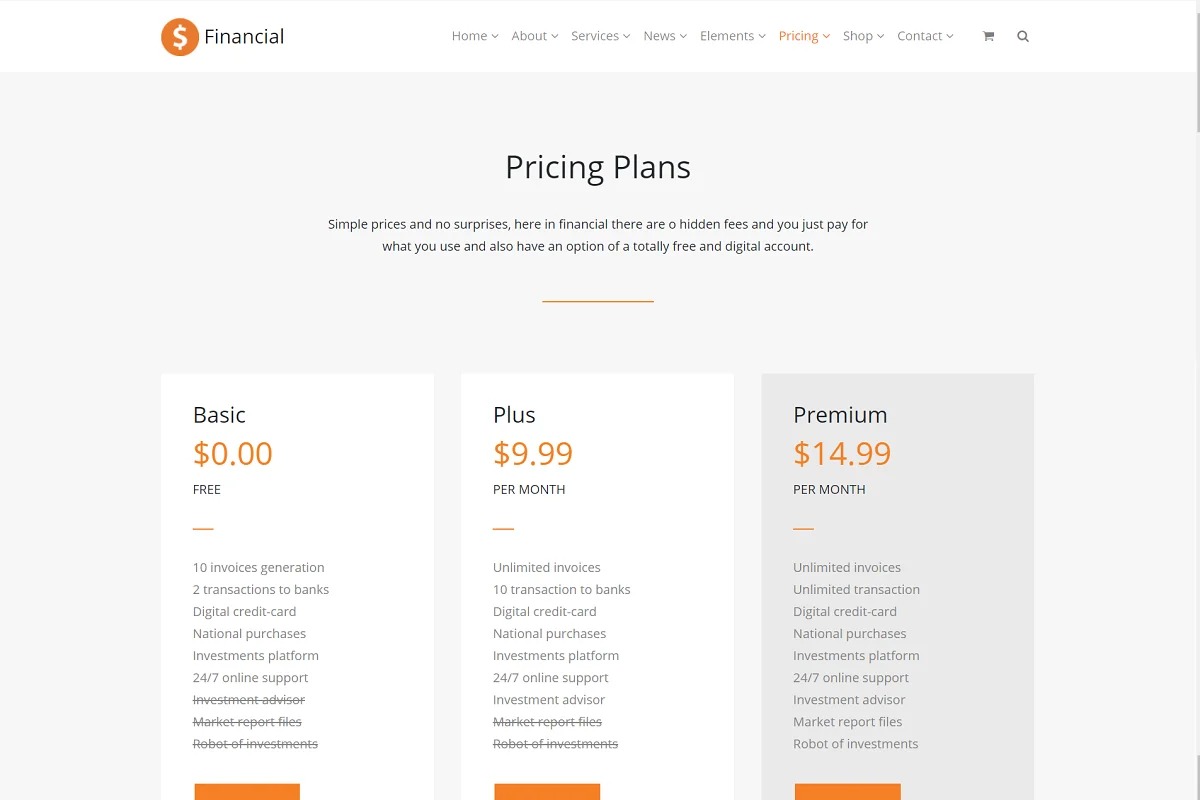
Task: Click the page's vertical scrollbar
Action: pyautogui.click(x=1196, y=400)
